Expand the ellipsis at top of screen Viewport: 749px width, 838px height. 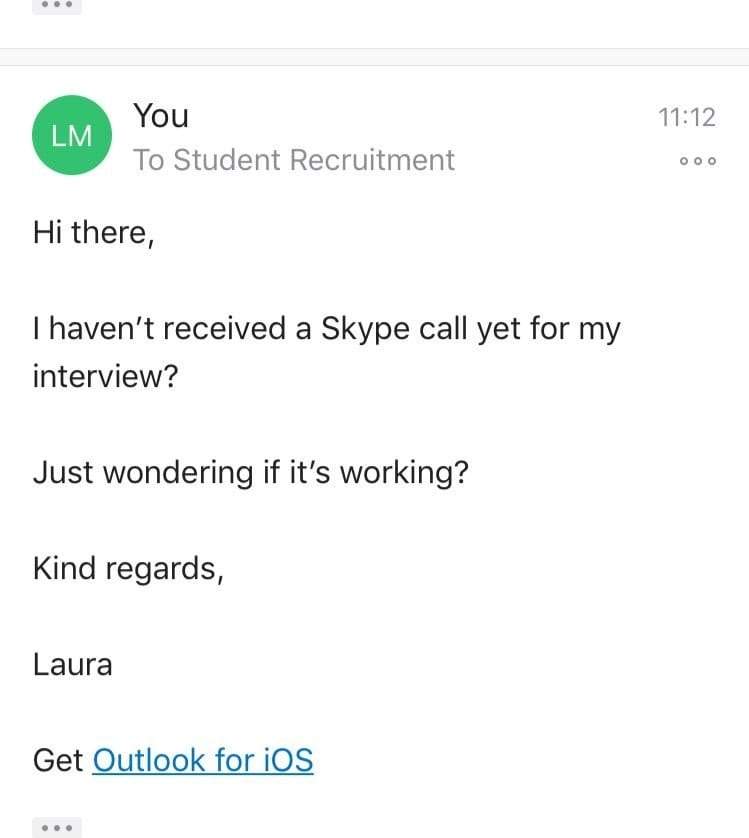pos(57,5)
